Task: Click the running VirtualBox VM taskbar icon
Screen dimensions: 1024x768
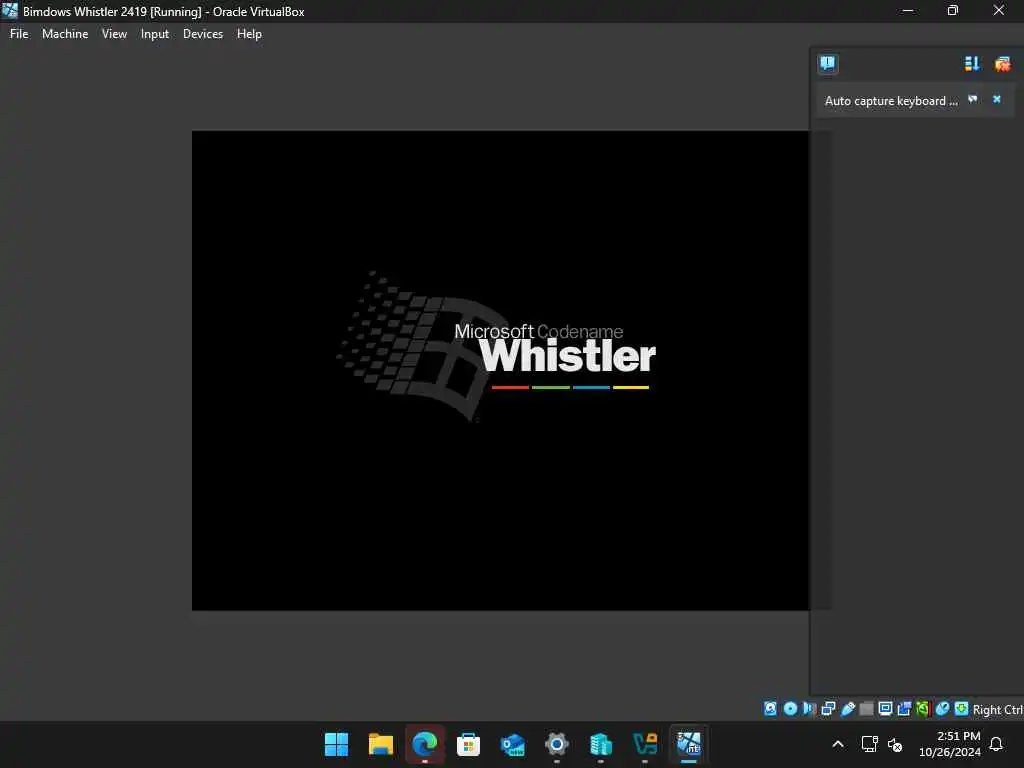Action: [689, 744]
